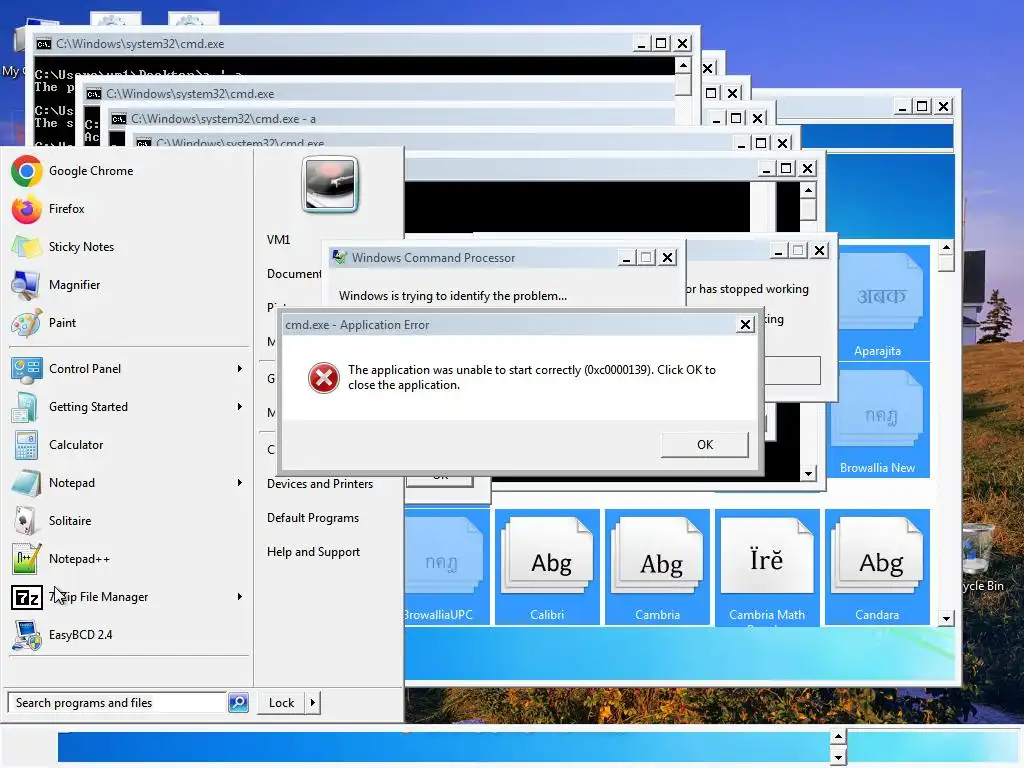Select the Browallia New font thumbnail
Viewport: 1024px width, 768px height.
click(x=877, y=420)
